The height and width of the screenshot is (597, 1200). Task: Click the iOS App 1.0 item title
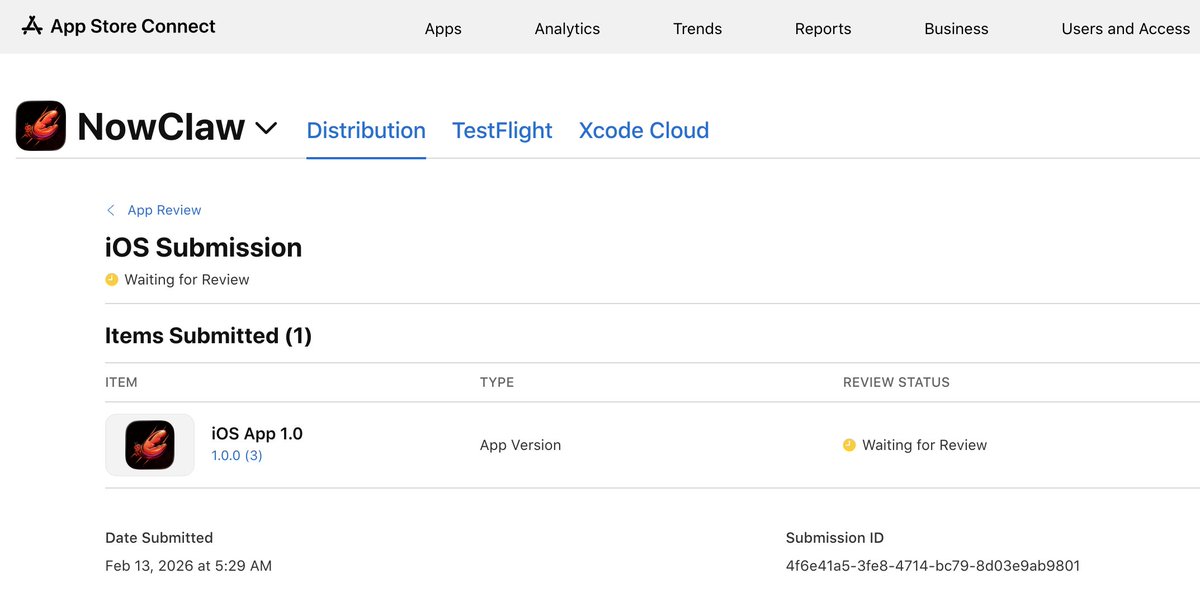(x=257, y=434)
